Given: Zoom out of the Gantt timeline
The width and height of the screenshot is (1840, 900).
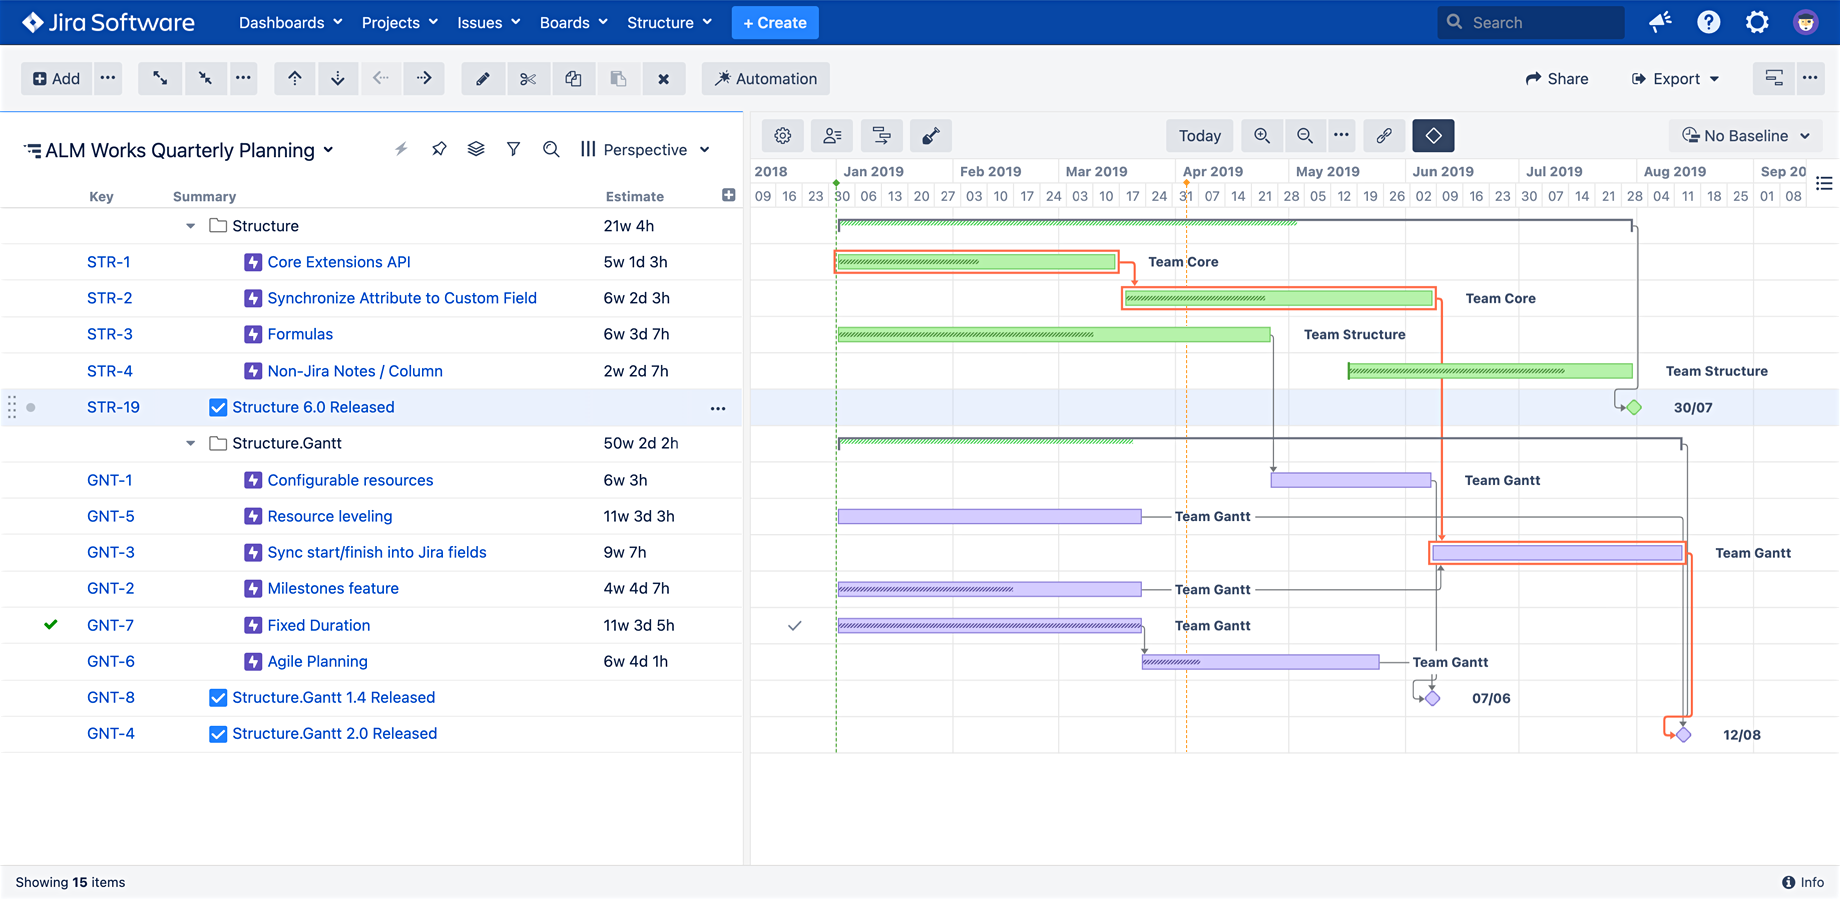Looking at the screenshot, I should point(1305,136).
